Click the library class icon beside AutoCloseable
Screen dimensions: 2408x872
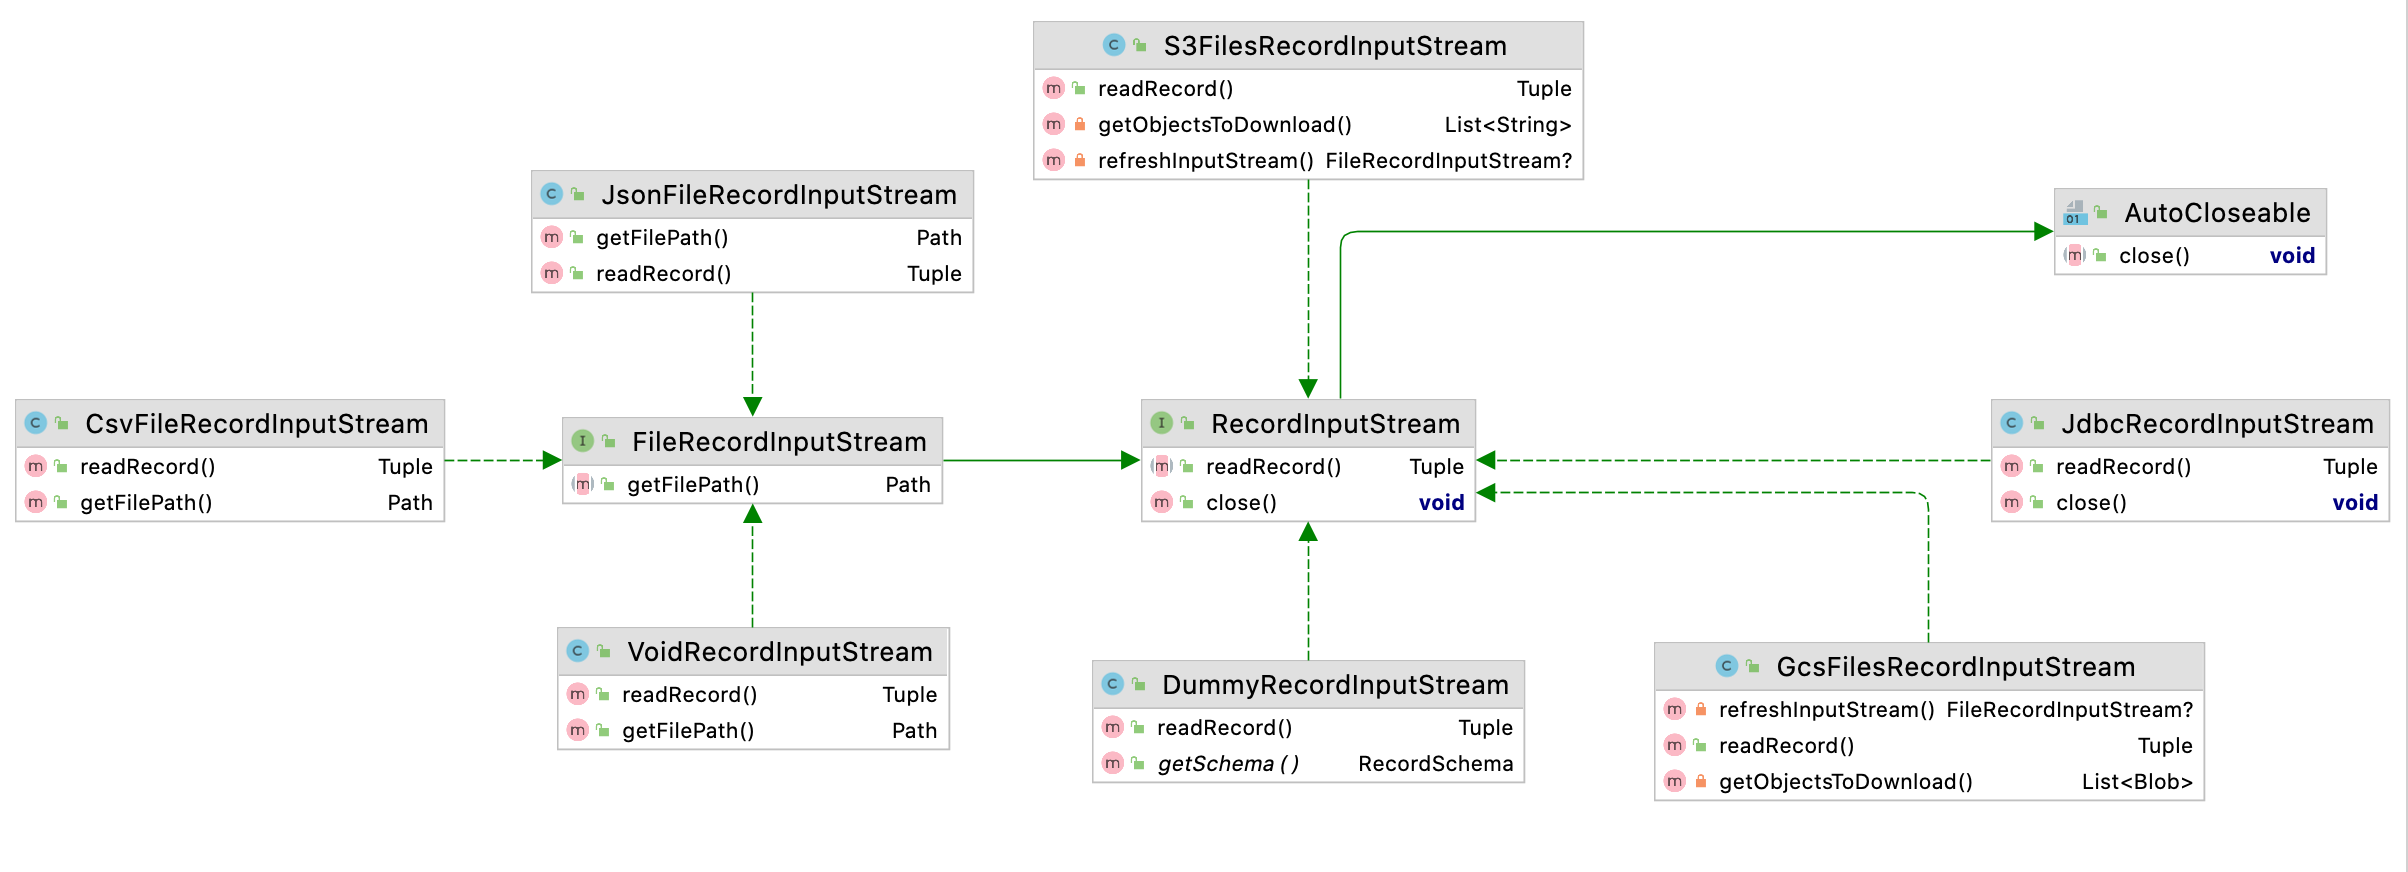[x=2075, y=212]
